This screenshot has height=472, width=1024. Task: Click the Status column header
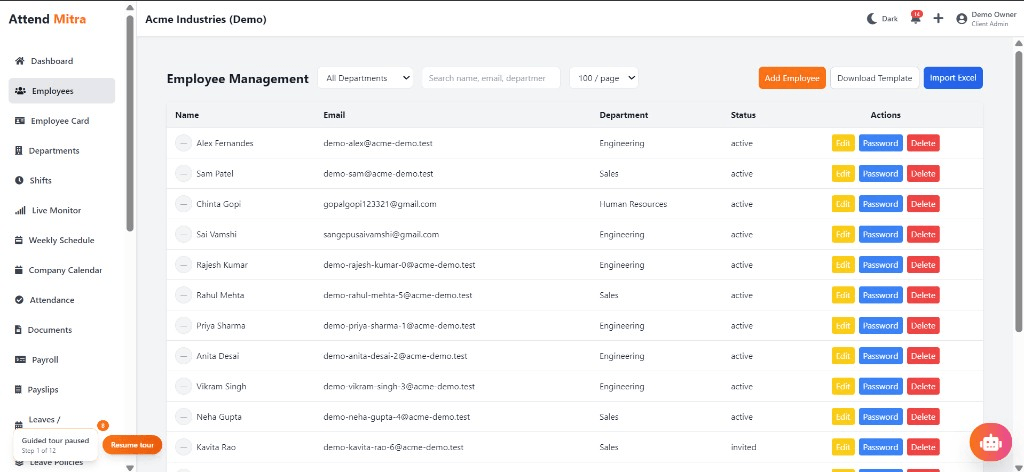(x=743, y=115)
